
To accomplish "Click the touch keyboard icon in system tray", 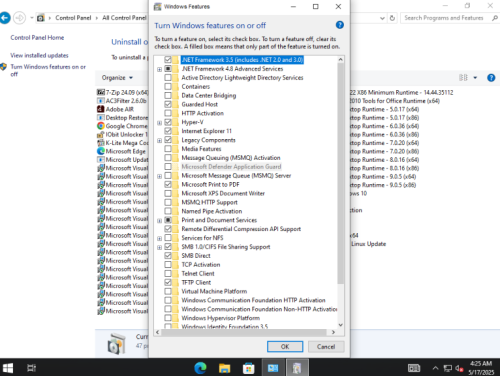I will pos(414,368).
